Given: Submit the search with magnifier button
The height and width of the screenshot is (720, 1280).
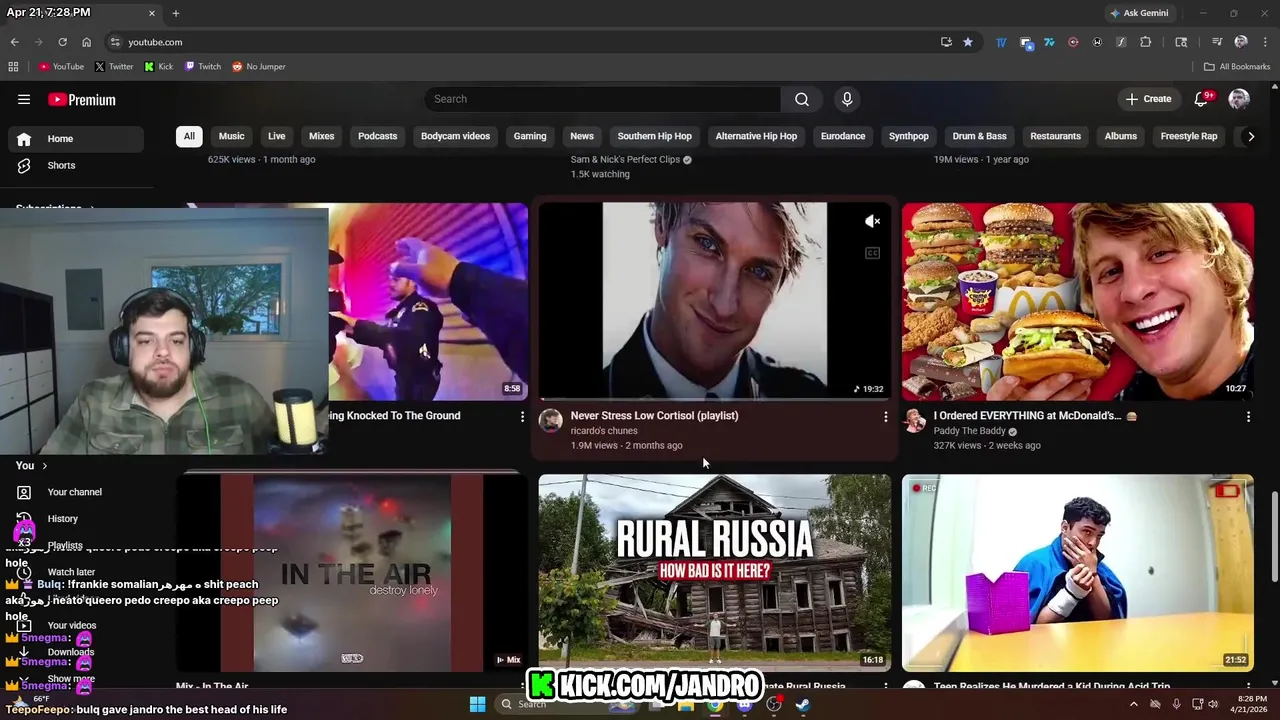Looking at the screenshot, I should pos(802,99).
